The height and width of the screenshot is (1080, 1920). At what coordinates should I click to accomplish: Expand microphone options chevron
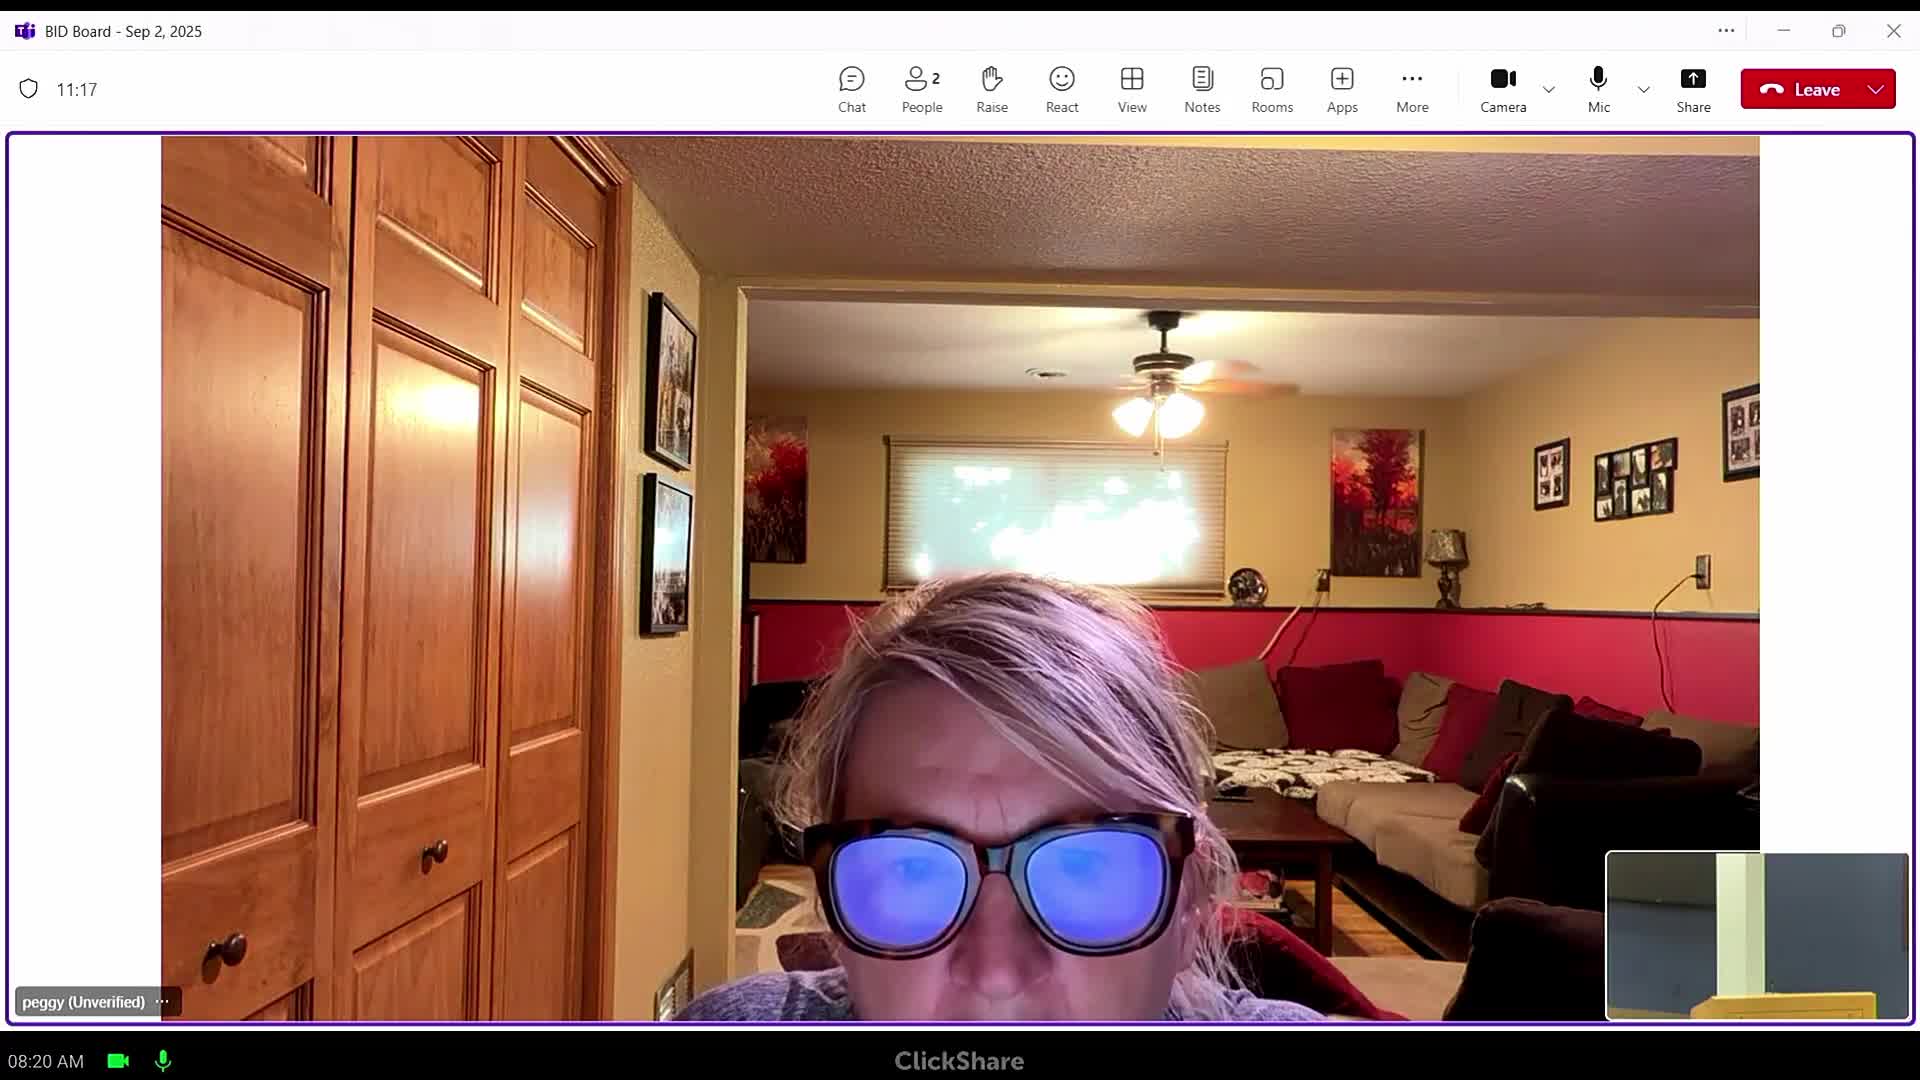[1643, 90]
